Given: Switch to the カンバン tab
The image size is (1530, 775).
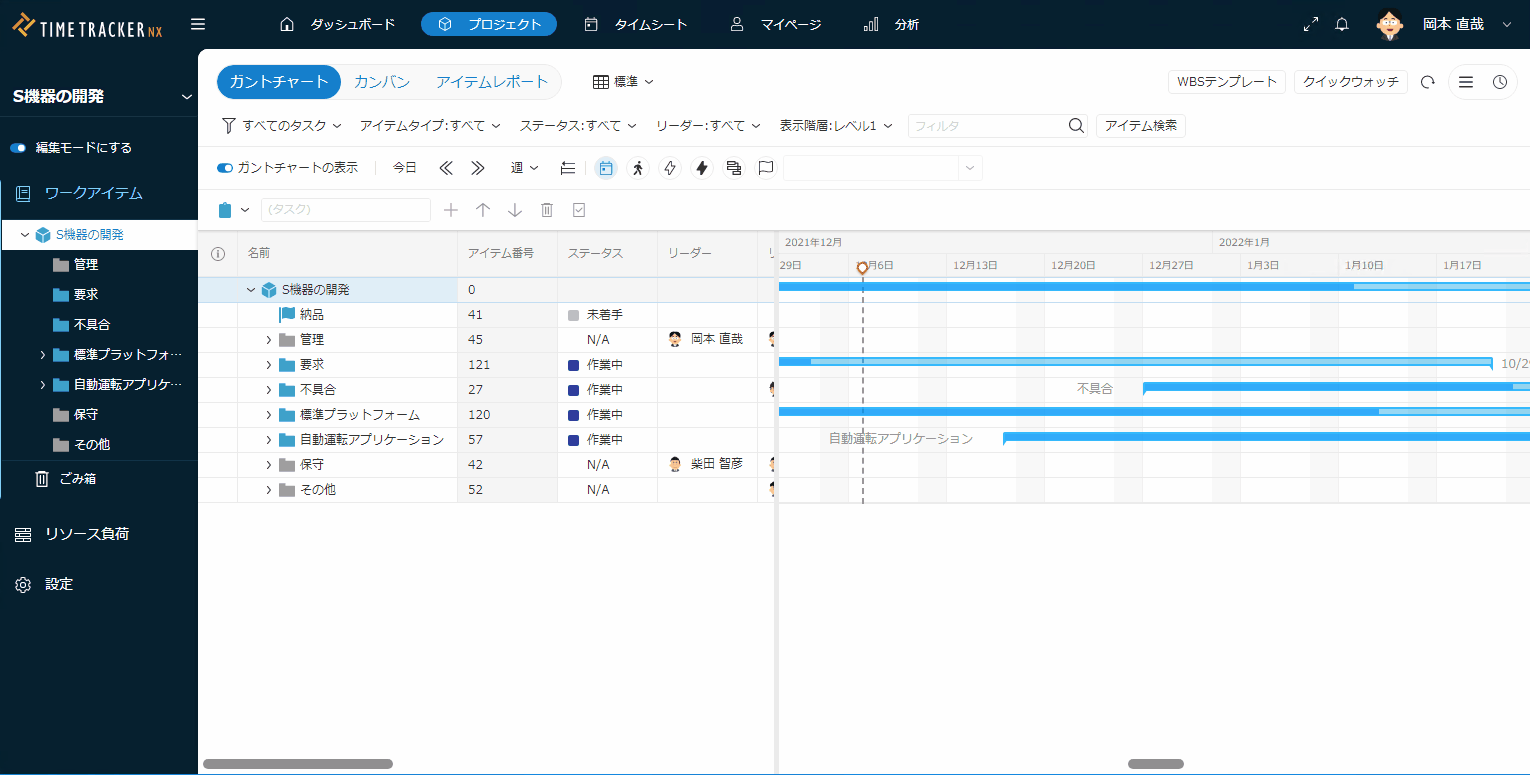Looking at the screenshot, I should click(382, 82).
